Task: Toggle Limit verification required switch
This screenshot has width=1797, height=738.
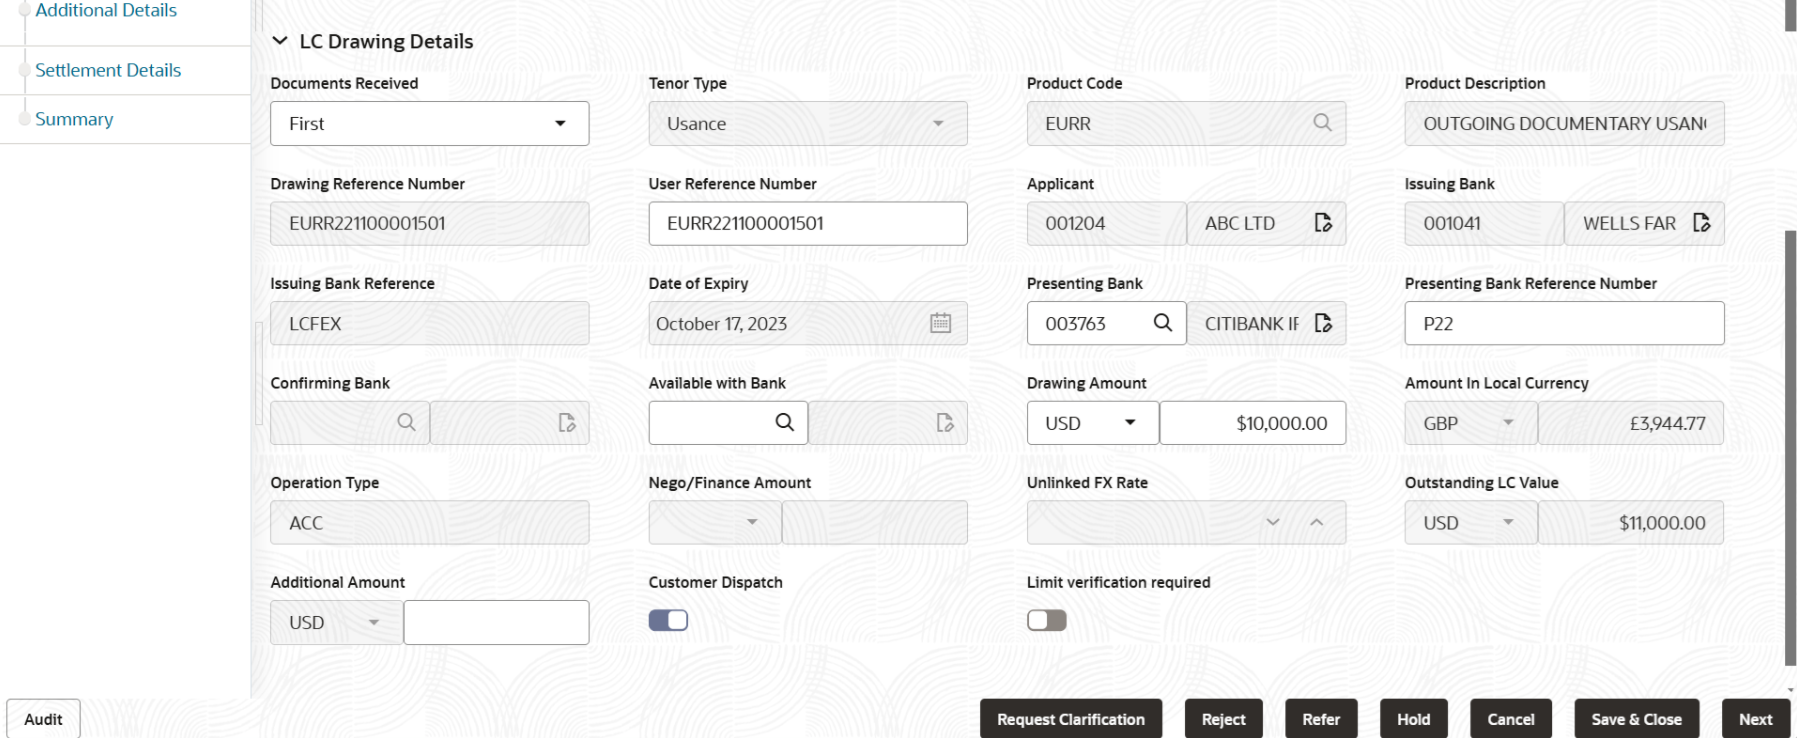Action: coord(1046,620)
